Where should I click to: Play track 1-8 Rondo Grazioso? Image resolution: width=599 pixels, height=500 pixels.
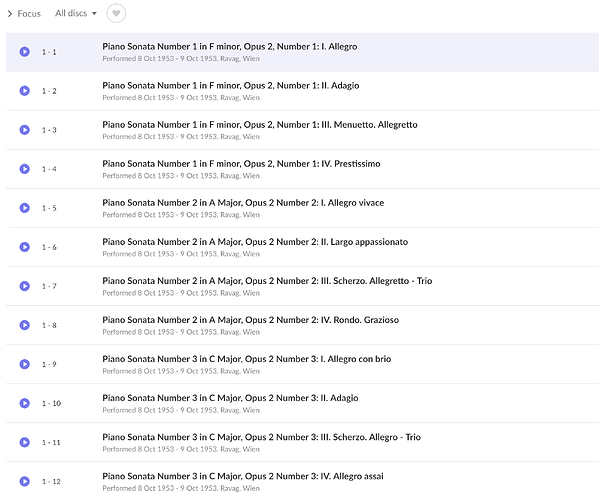24,325
